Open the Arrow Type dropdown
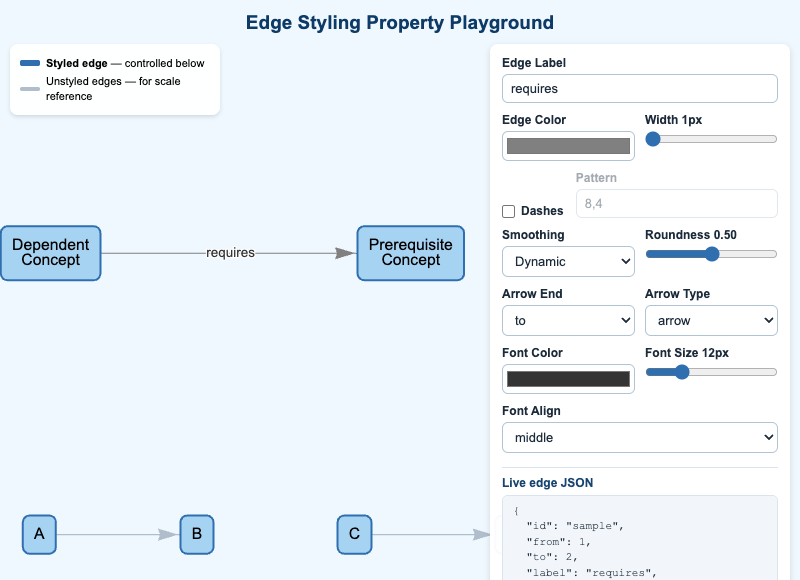800x580 pixels. pos(711,320)
